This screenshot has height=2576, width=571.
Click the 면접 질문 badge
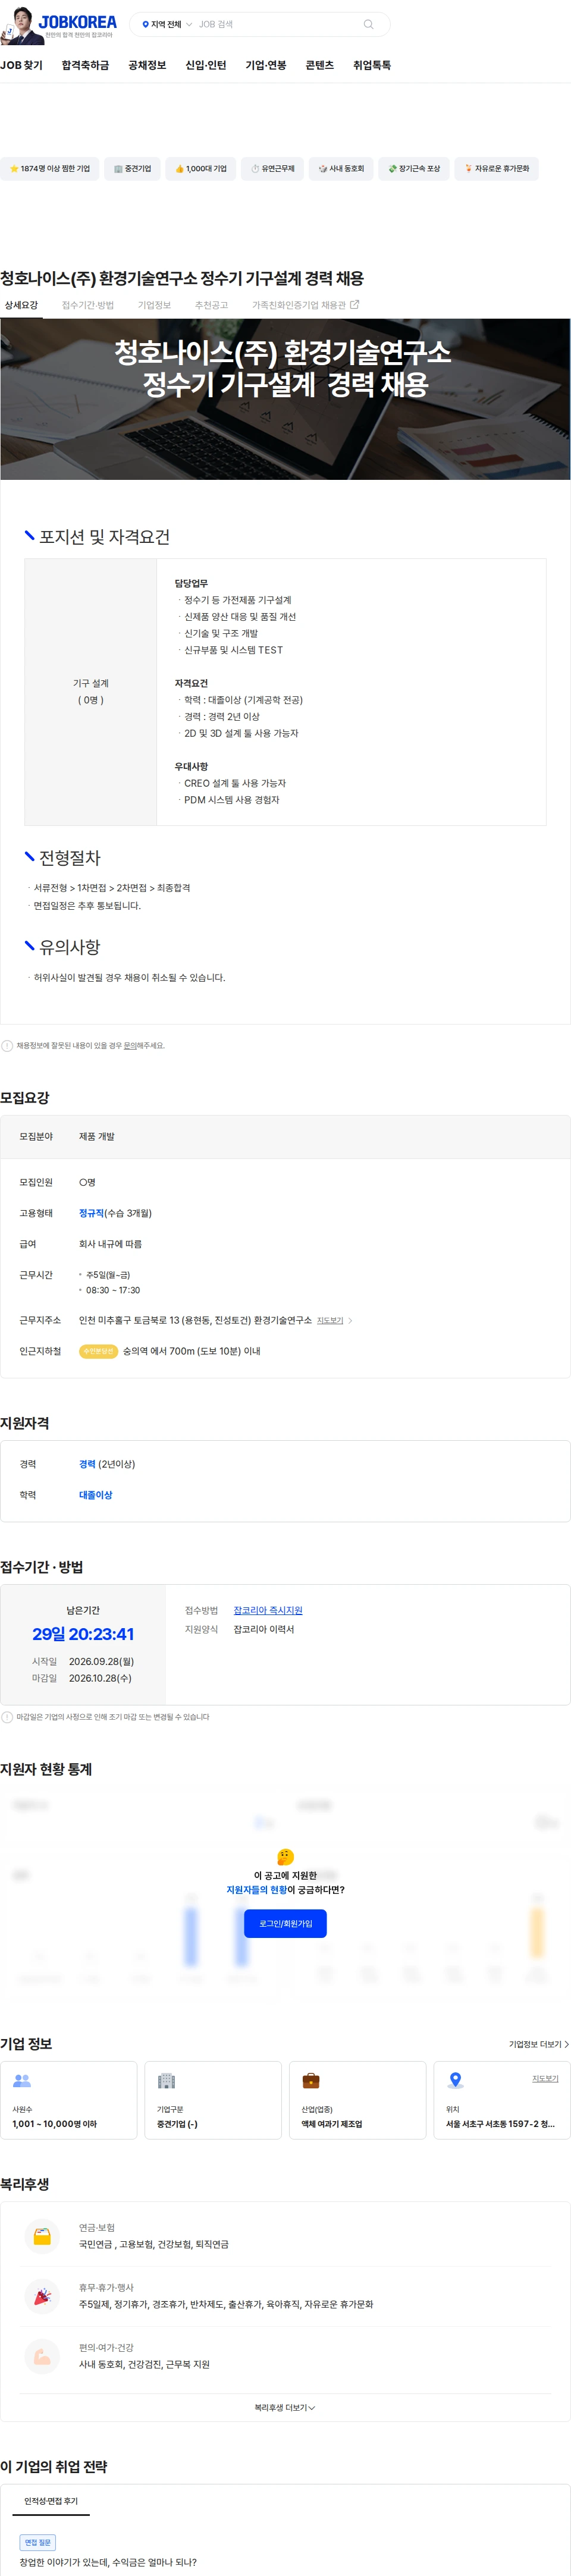[x=38, y=2542]
